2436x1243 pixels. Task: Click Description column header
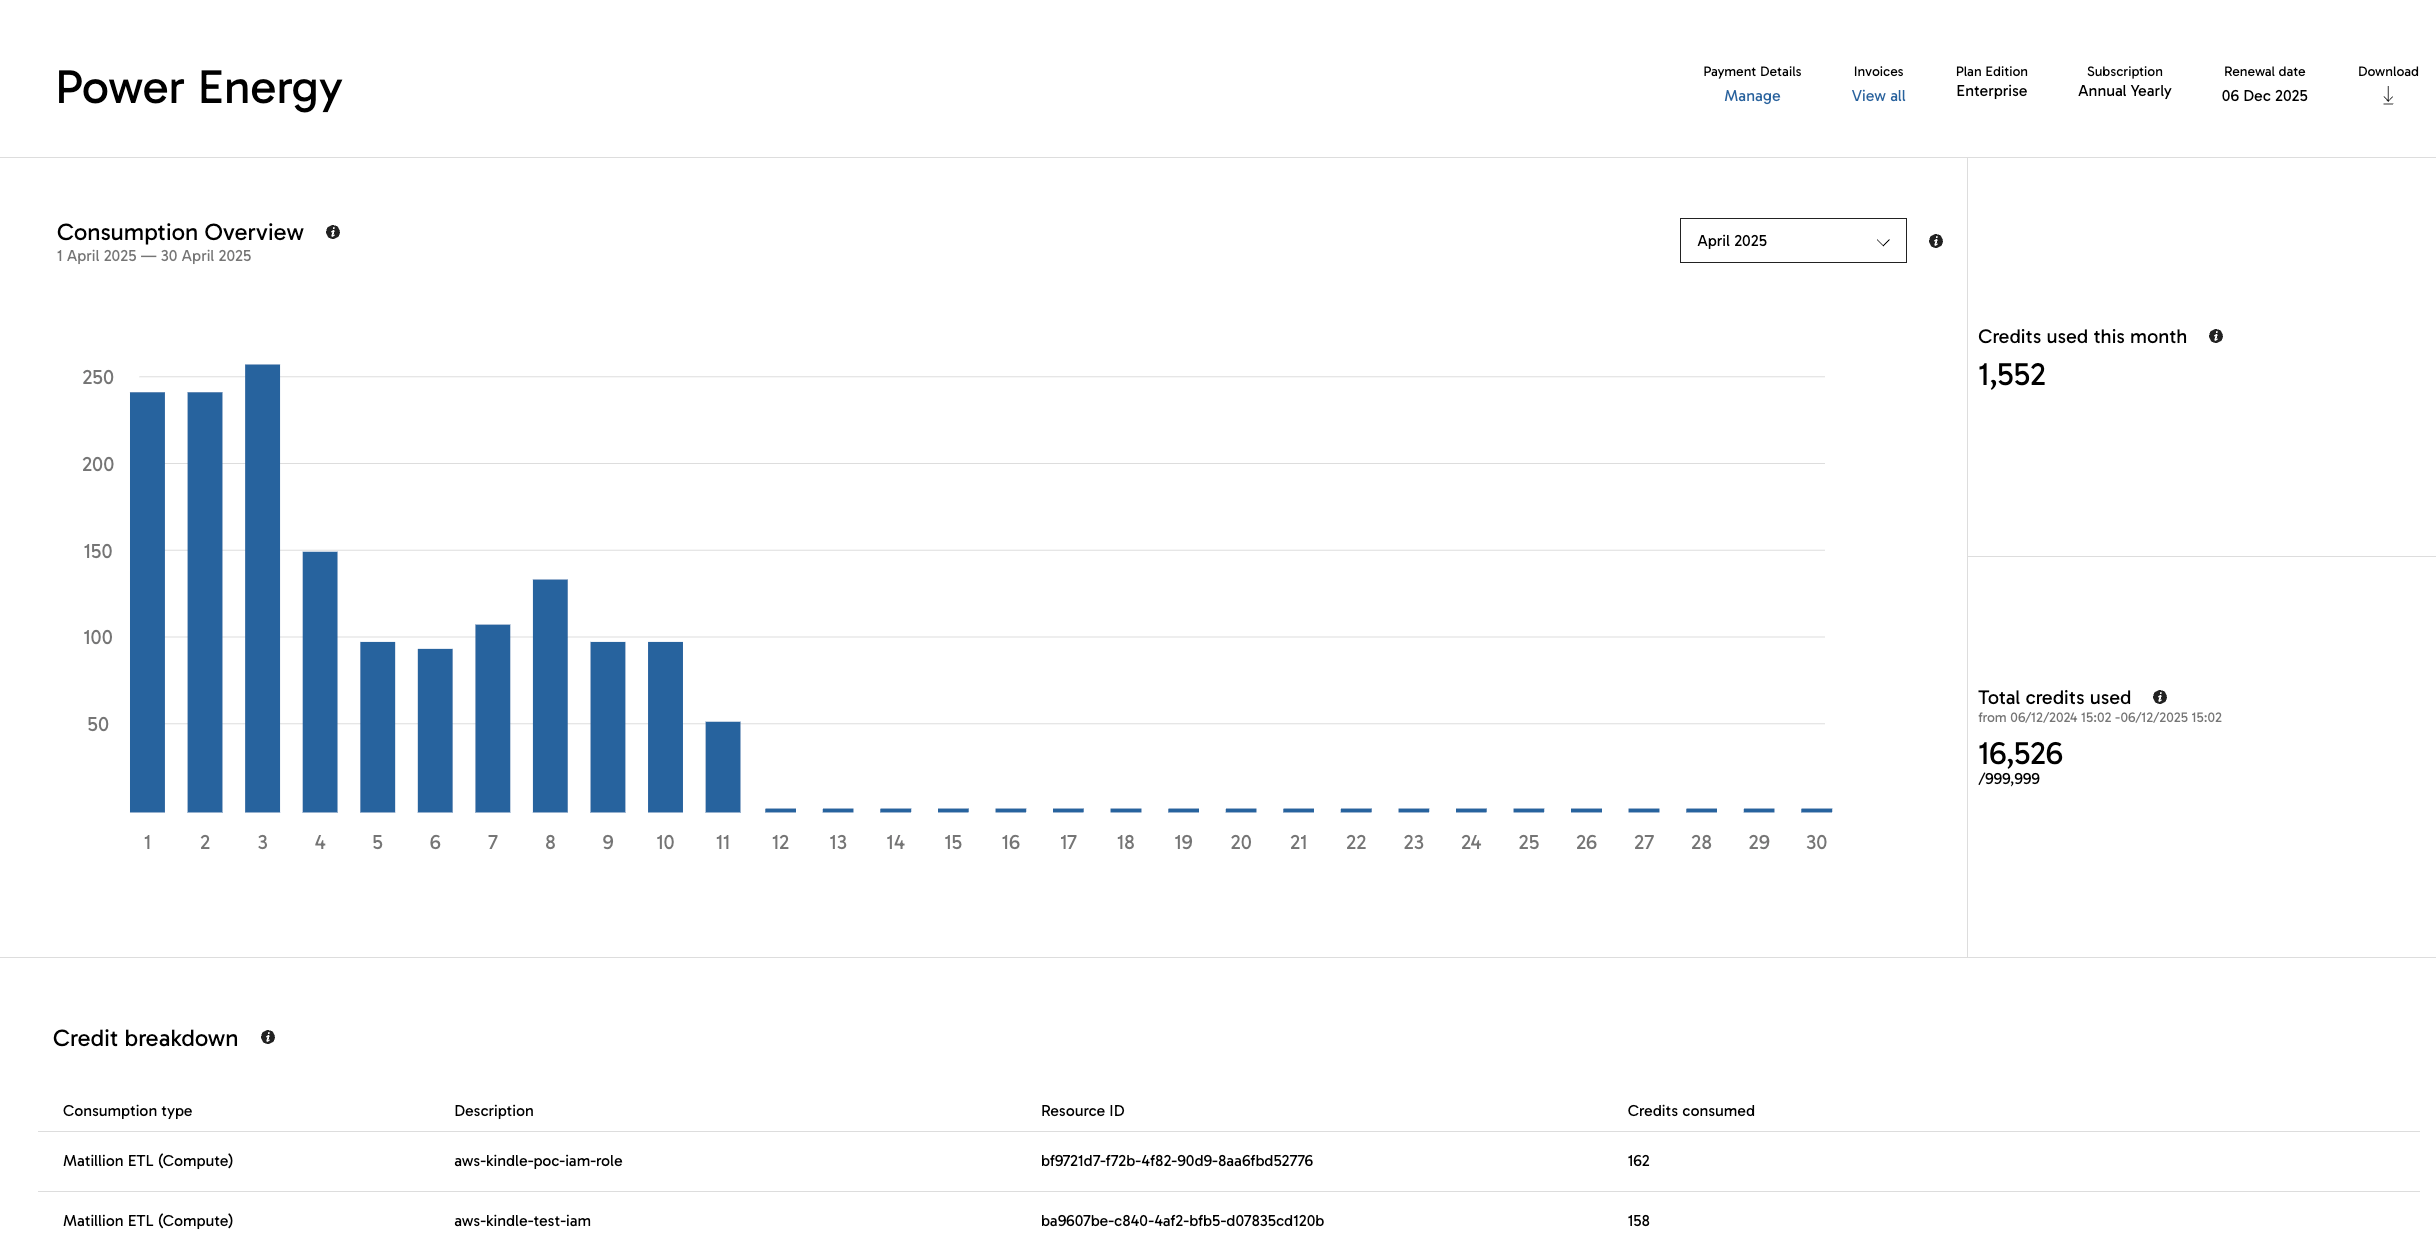point(494,1111)
